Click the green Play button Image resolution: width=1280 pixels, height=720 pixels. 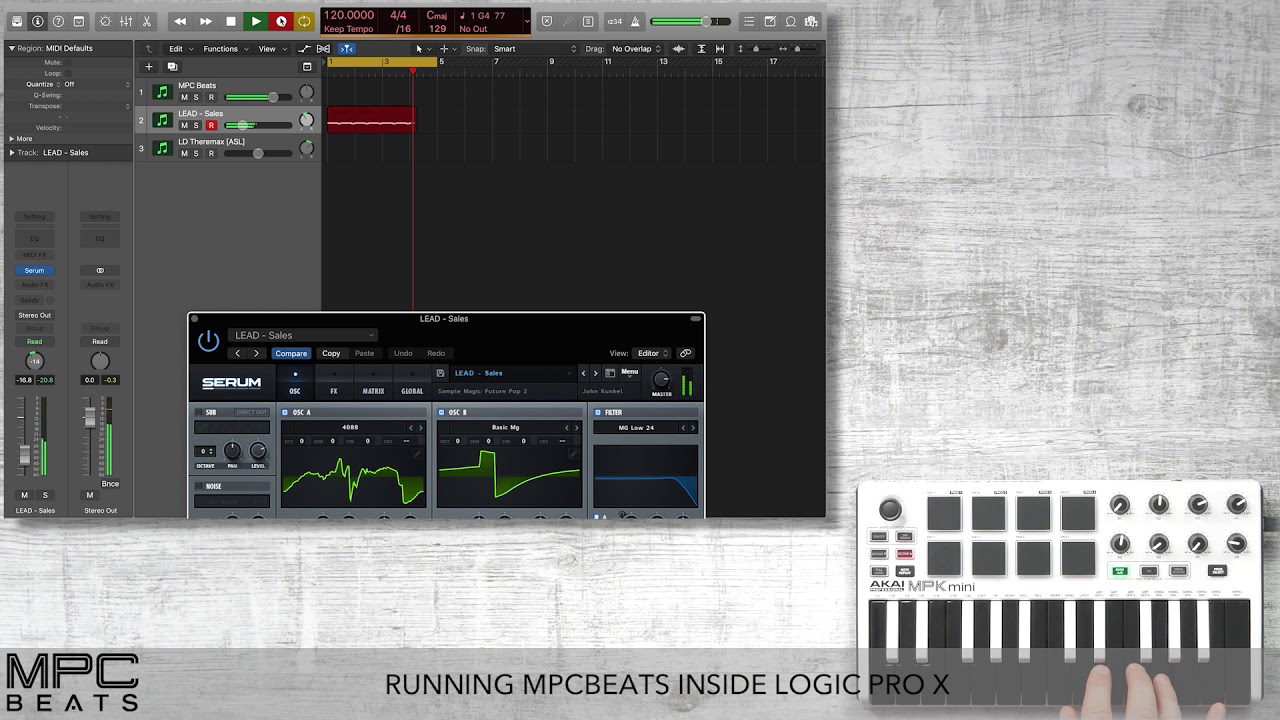click(x=256, y=21)
